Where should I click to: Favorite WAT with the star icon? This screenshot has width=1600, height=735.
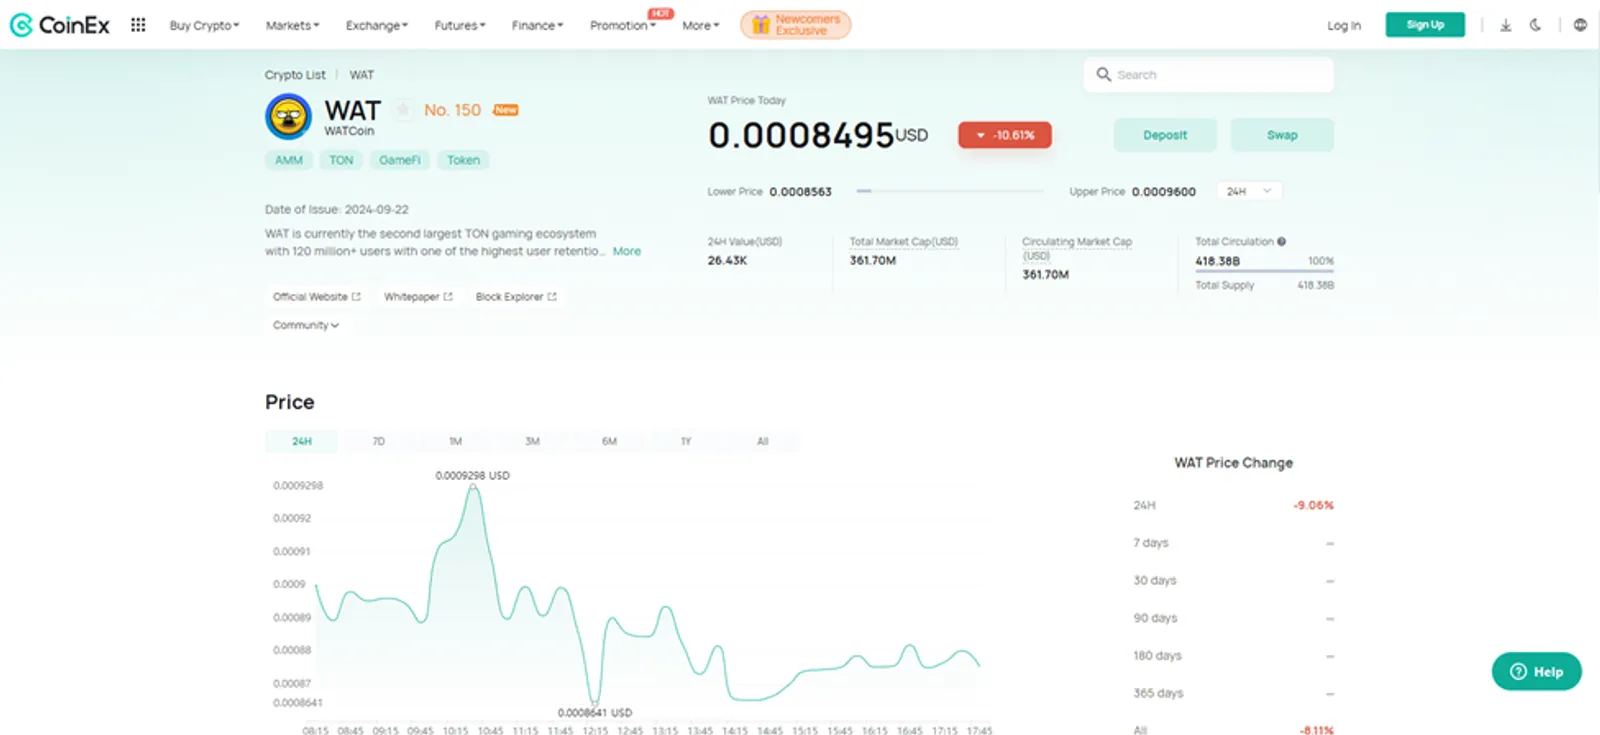(x=402, y=110)
